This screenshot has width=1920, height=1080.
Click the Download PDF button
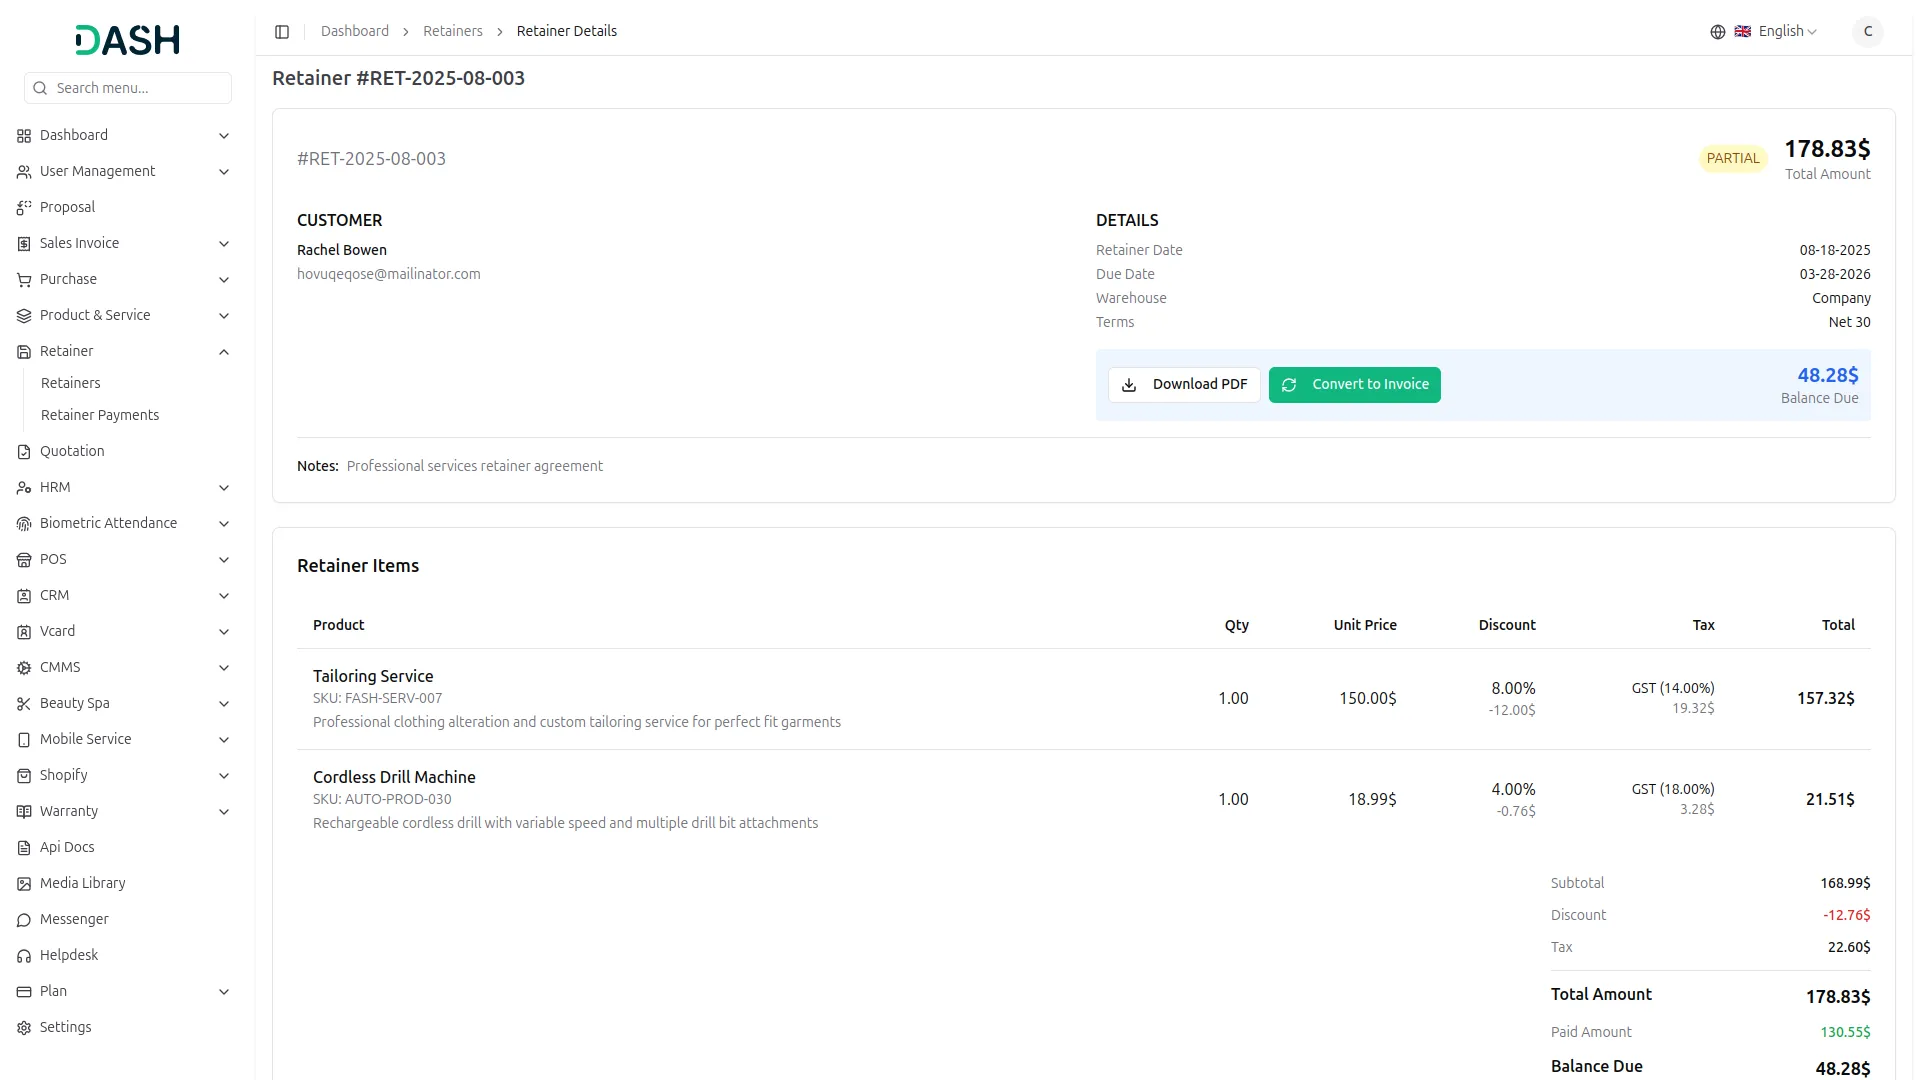(1184, 385)
